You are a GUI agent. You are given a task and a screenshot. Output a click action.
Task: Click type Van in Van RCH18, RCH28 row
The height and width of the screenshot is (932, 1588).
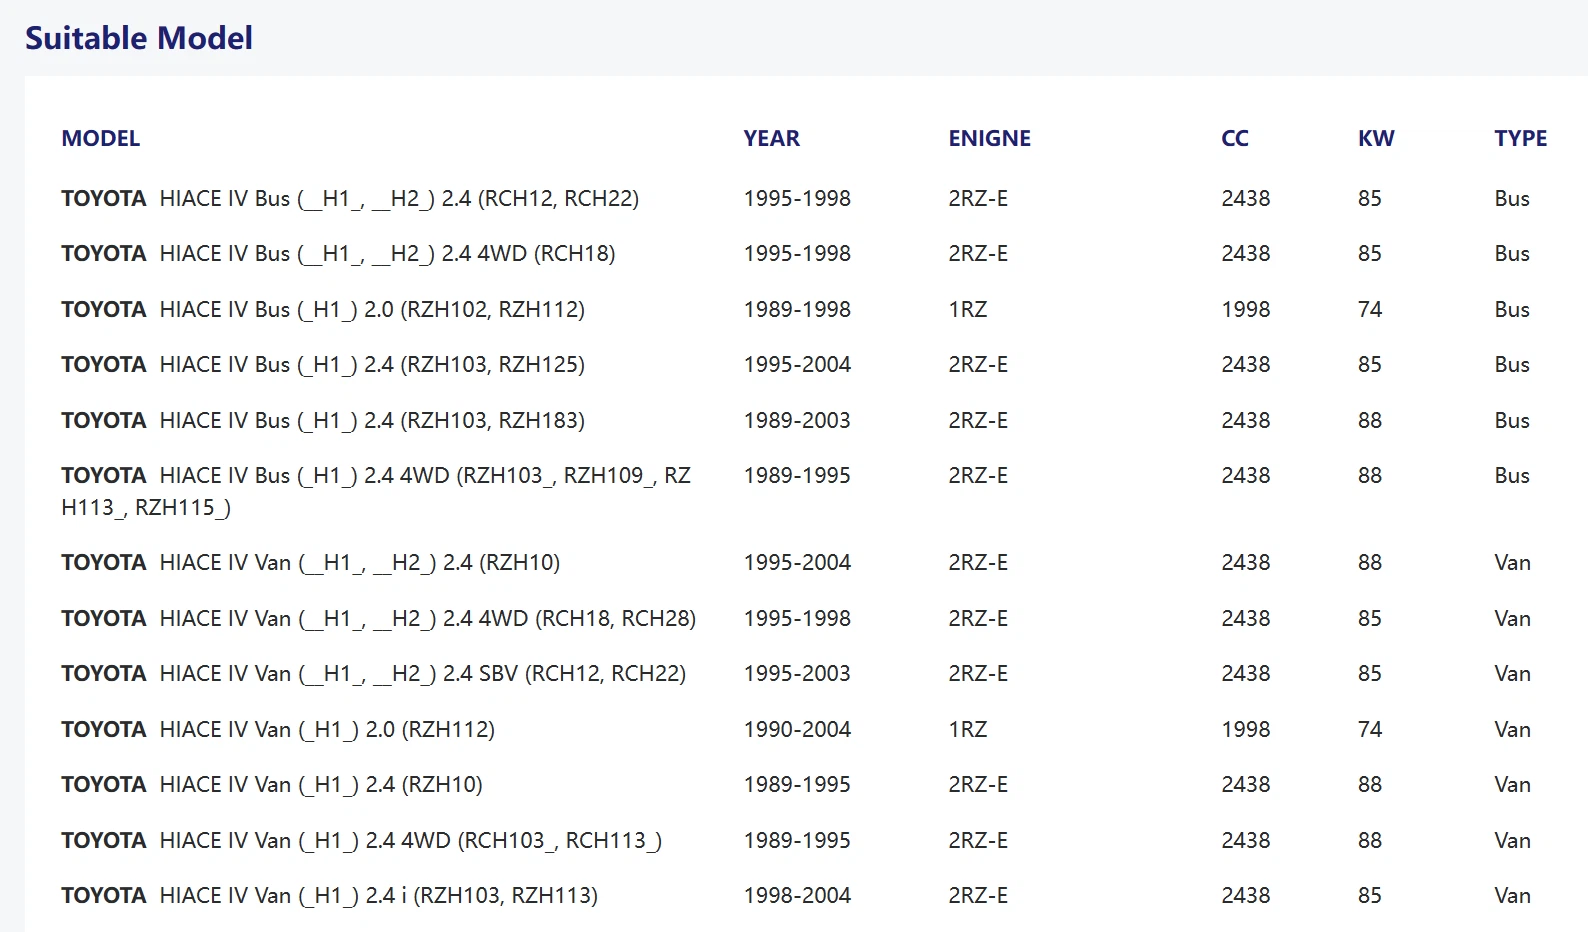click(x=1512, y=618)
